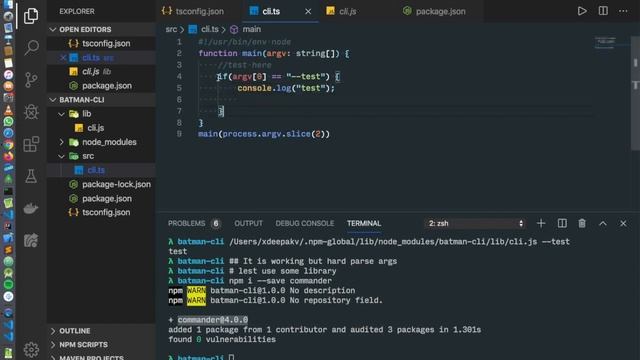Image resolution: width=640 pixels, height=360 pixels.
Task: Create a new terminal with plus icon
Action: pos(541,223)
